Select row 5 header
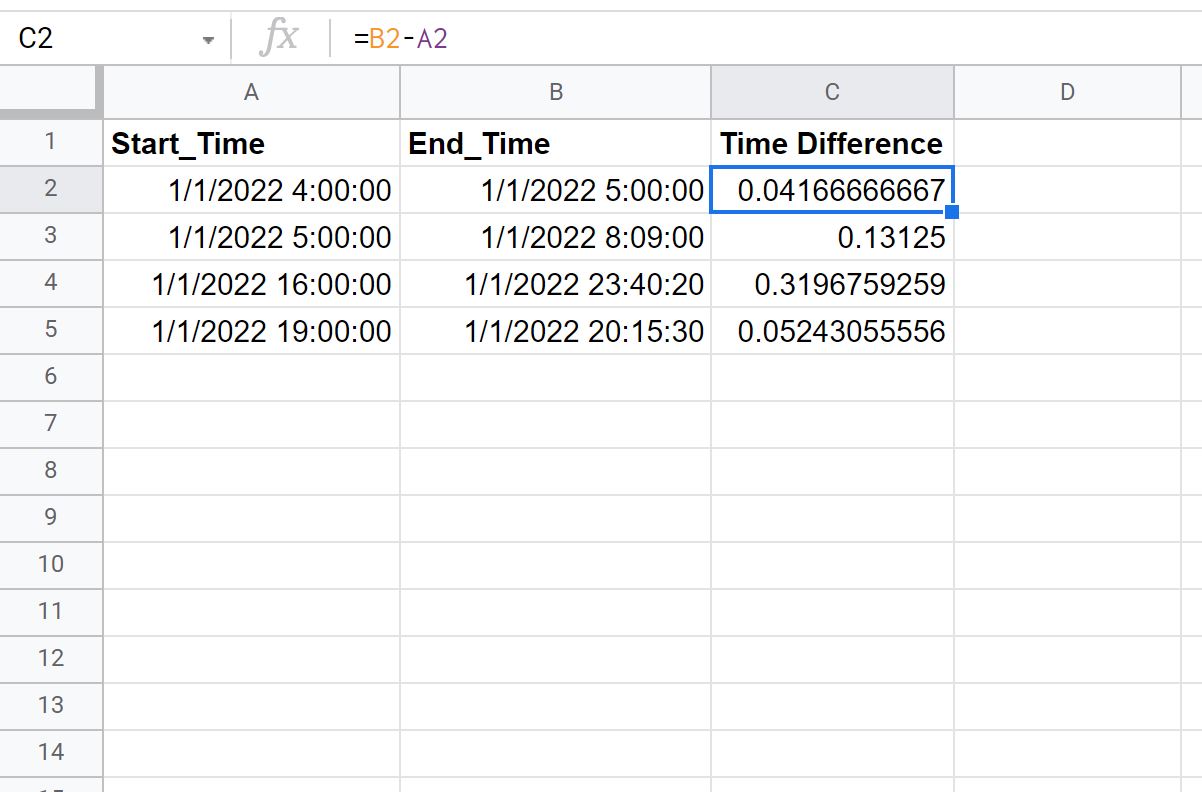1202x792 pixels. (51, 330)
